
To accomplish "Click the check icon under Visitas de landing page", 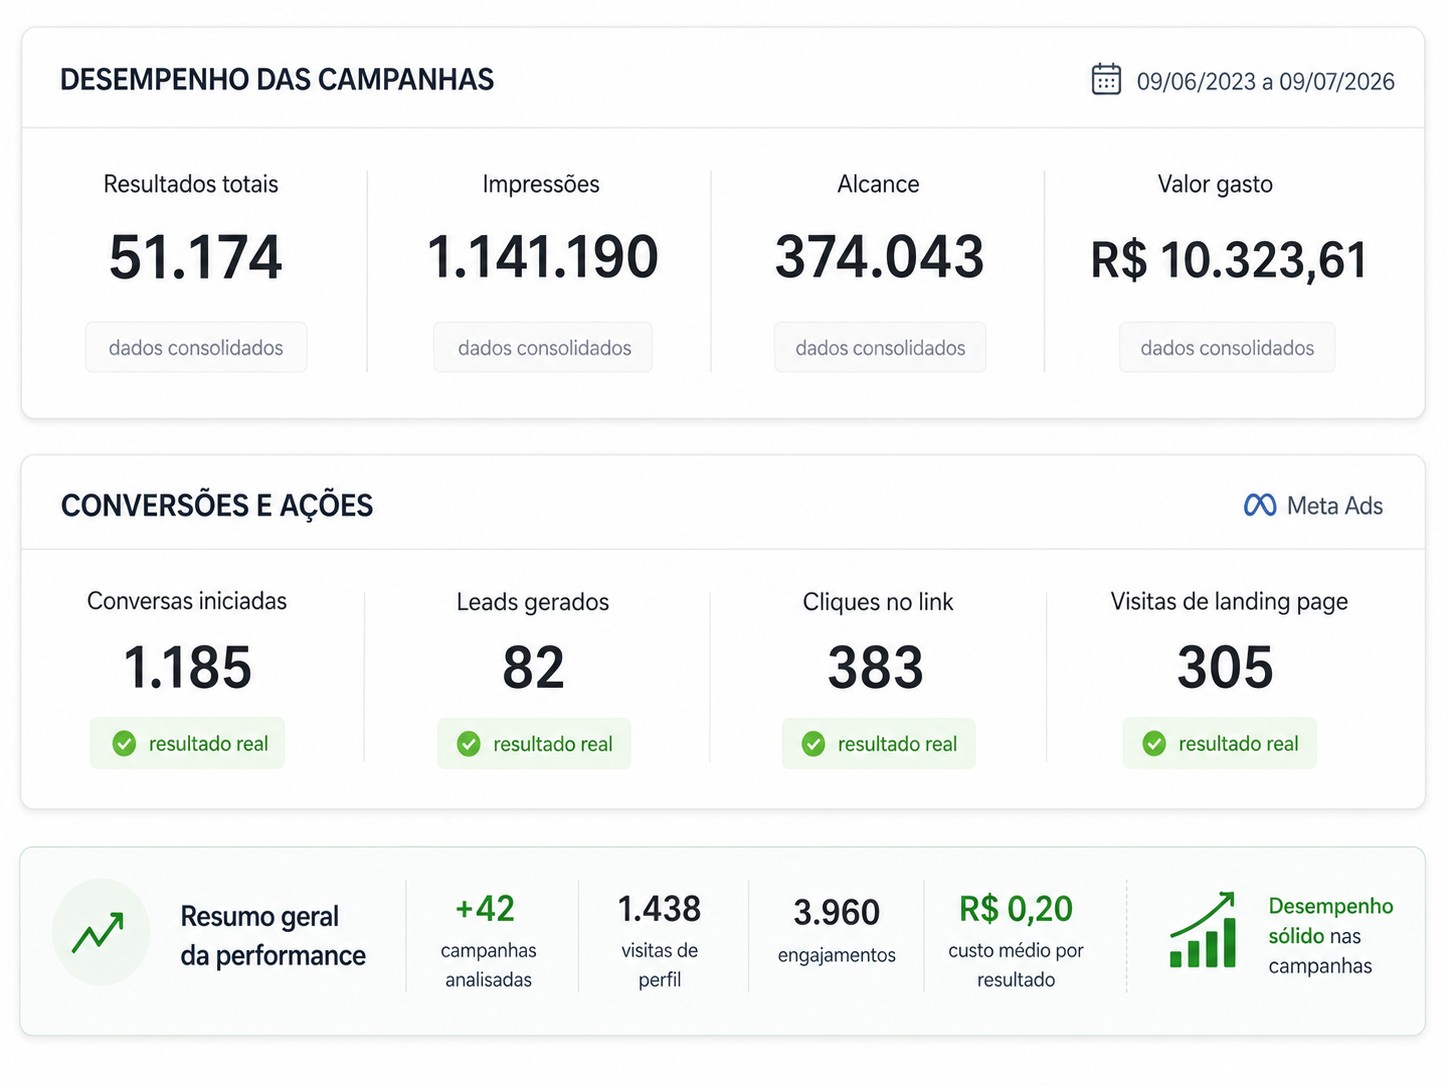I will 1154,744.
